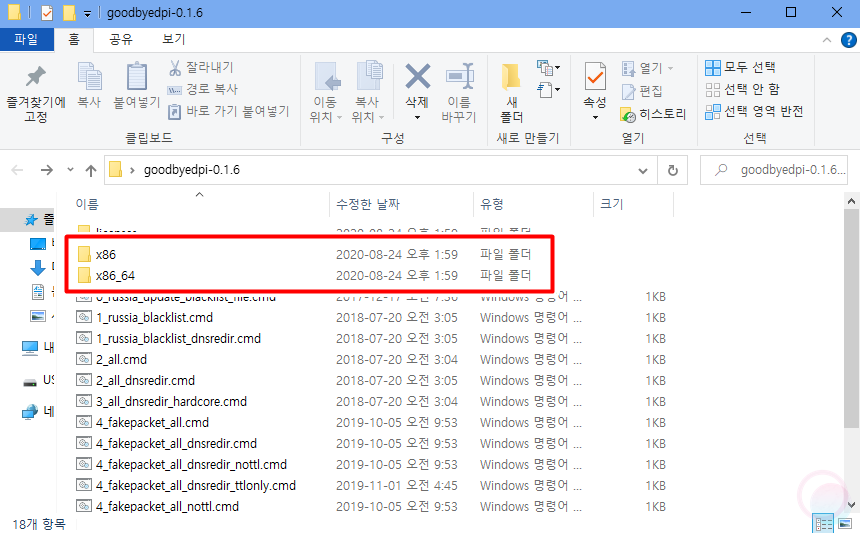Click the Help question mark icon
This screenshot has width=860, height=533.
[x=848, y=40]
